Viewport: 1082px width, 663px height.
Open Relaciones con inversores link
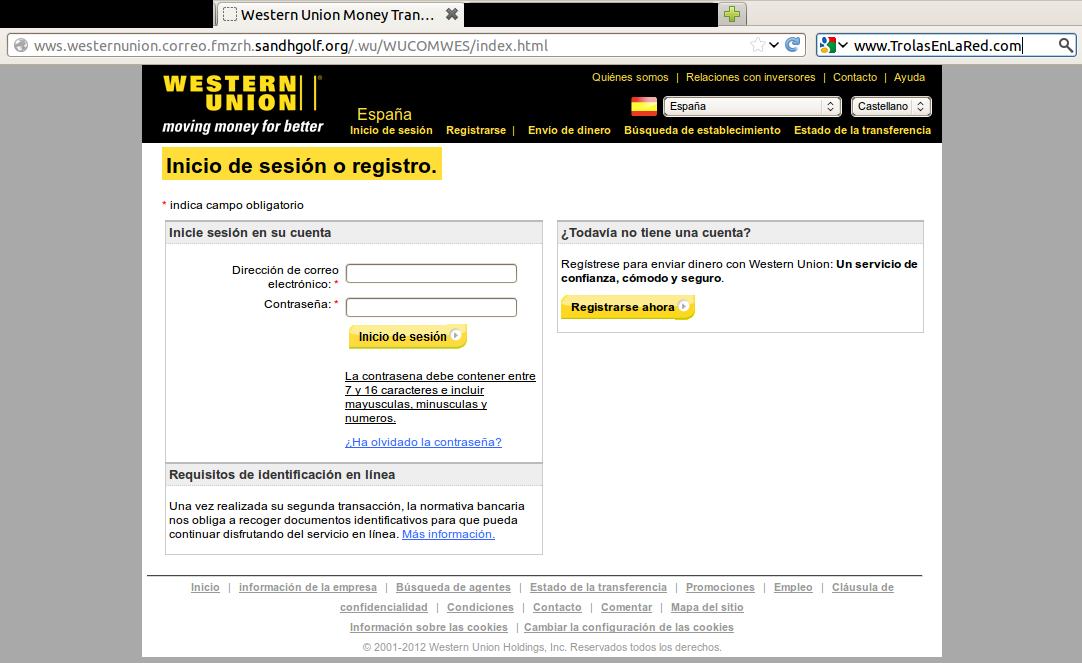pyautogui.click(x=751, y=77)
